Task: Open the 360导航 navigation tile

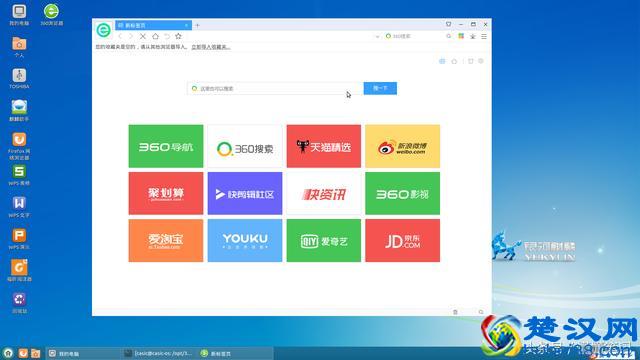Action: pyautogui.click(x=166, y=146)
